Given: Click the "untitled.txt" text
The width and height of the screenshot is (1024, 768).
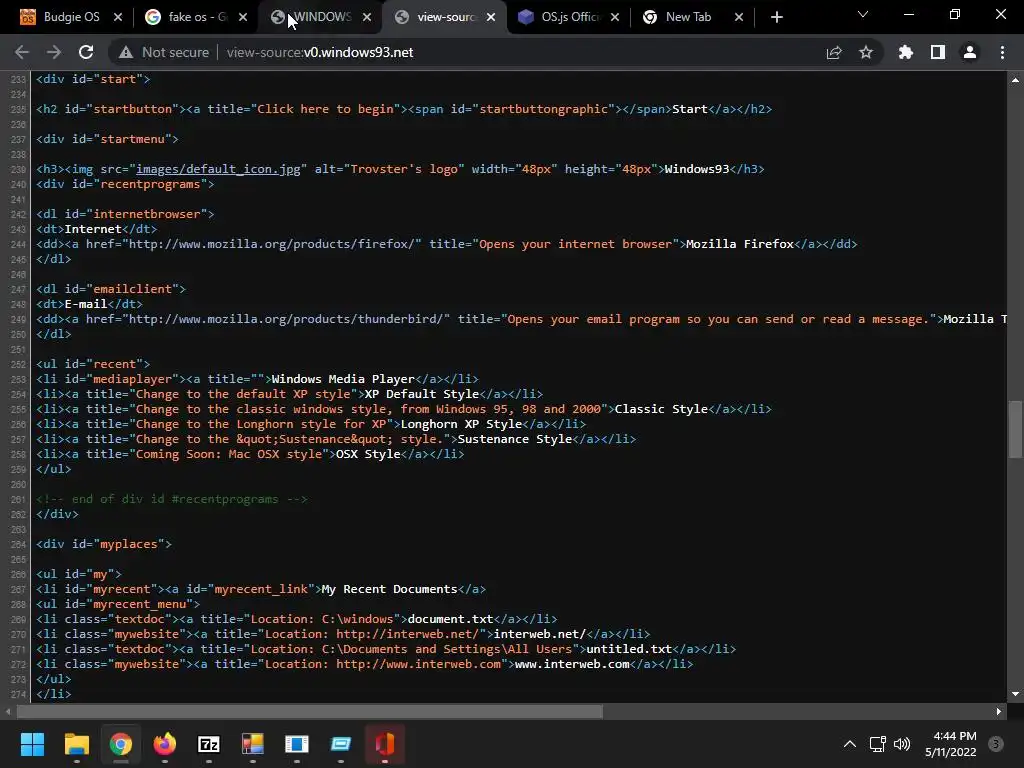Looking at the screenshot, I should (x=629, y=649).
